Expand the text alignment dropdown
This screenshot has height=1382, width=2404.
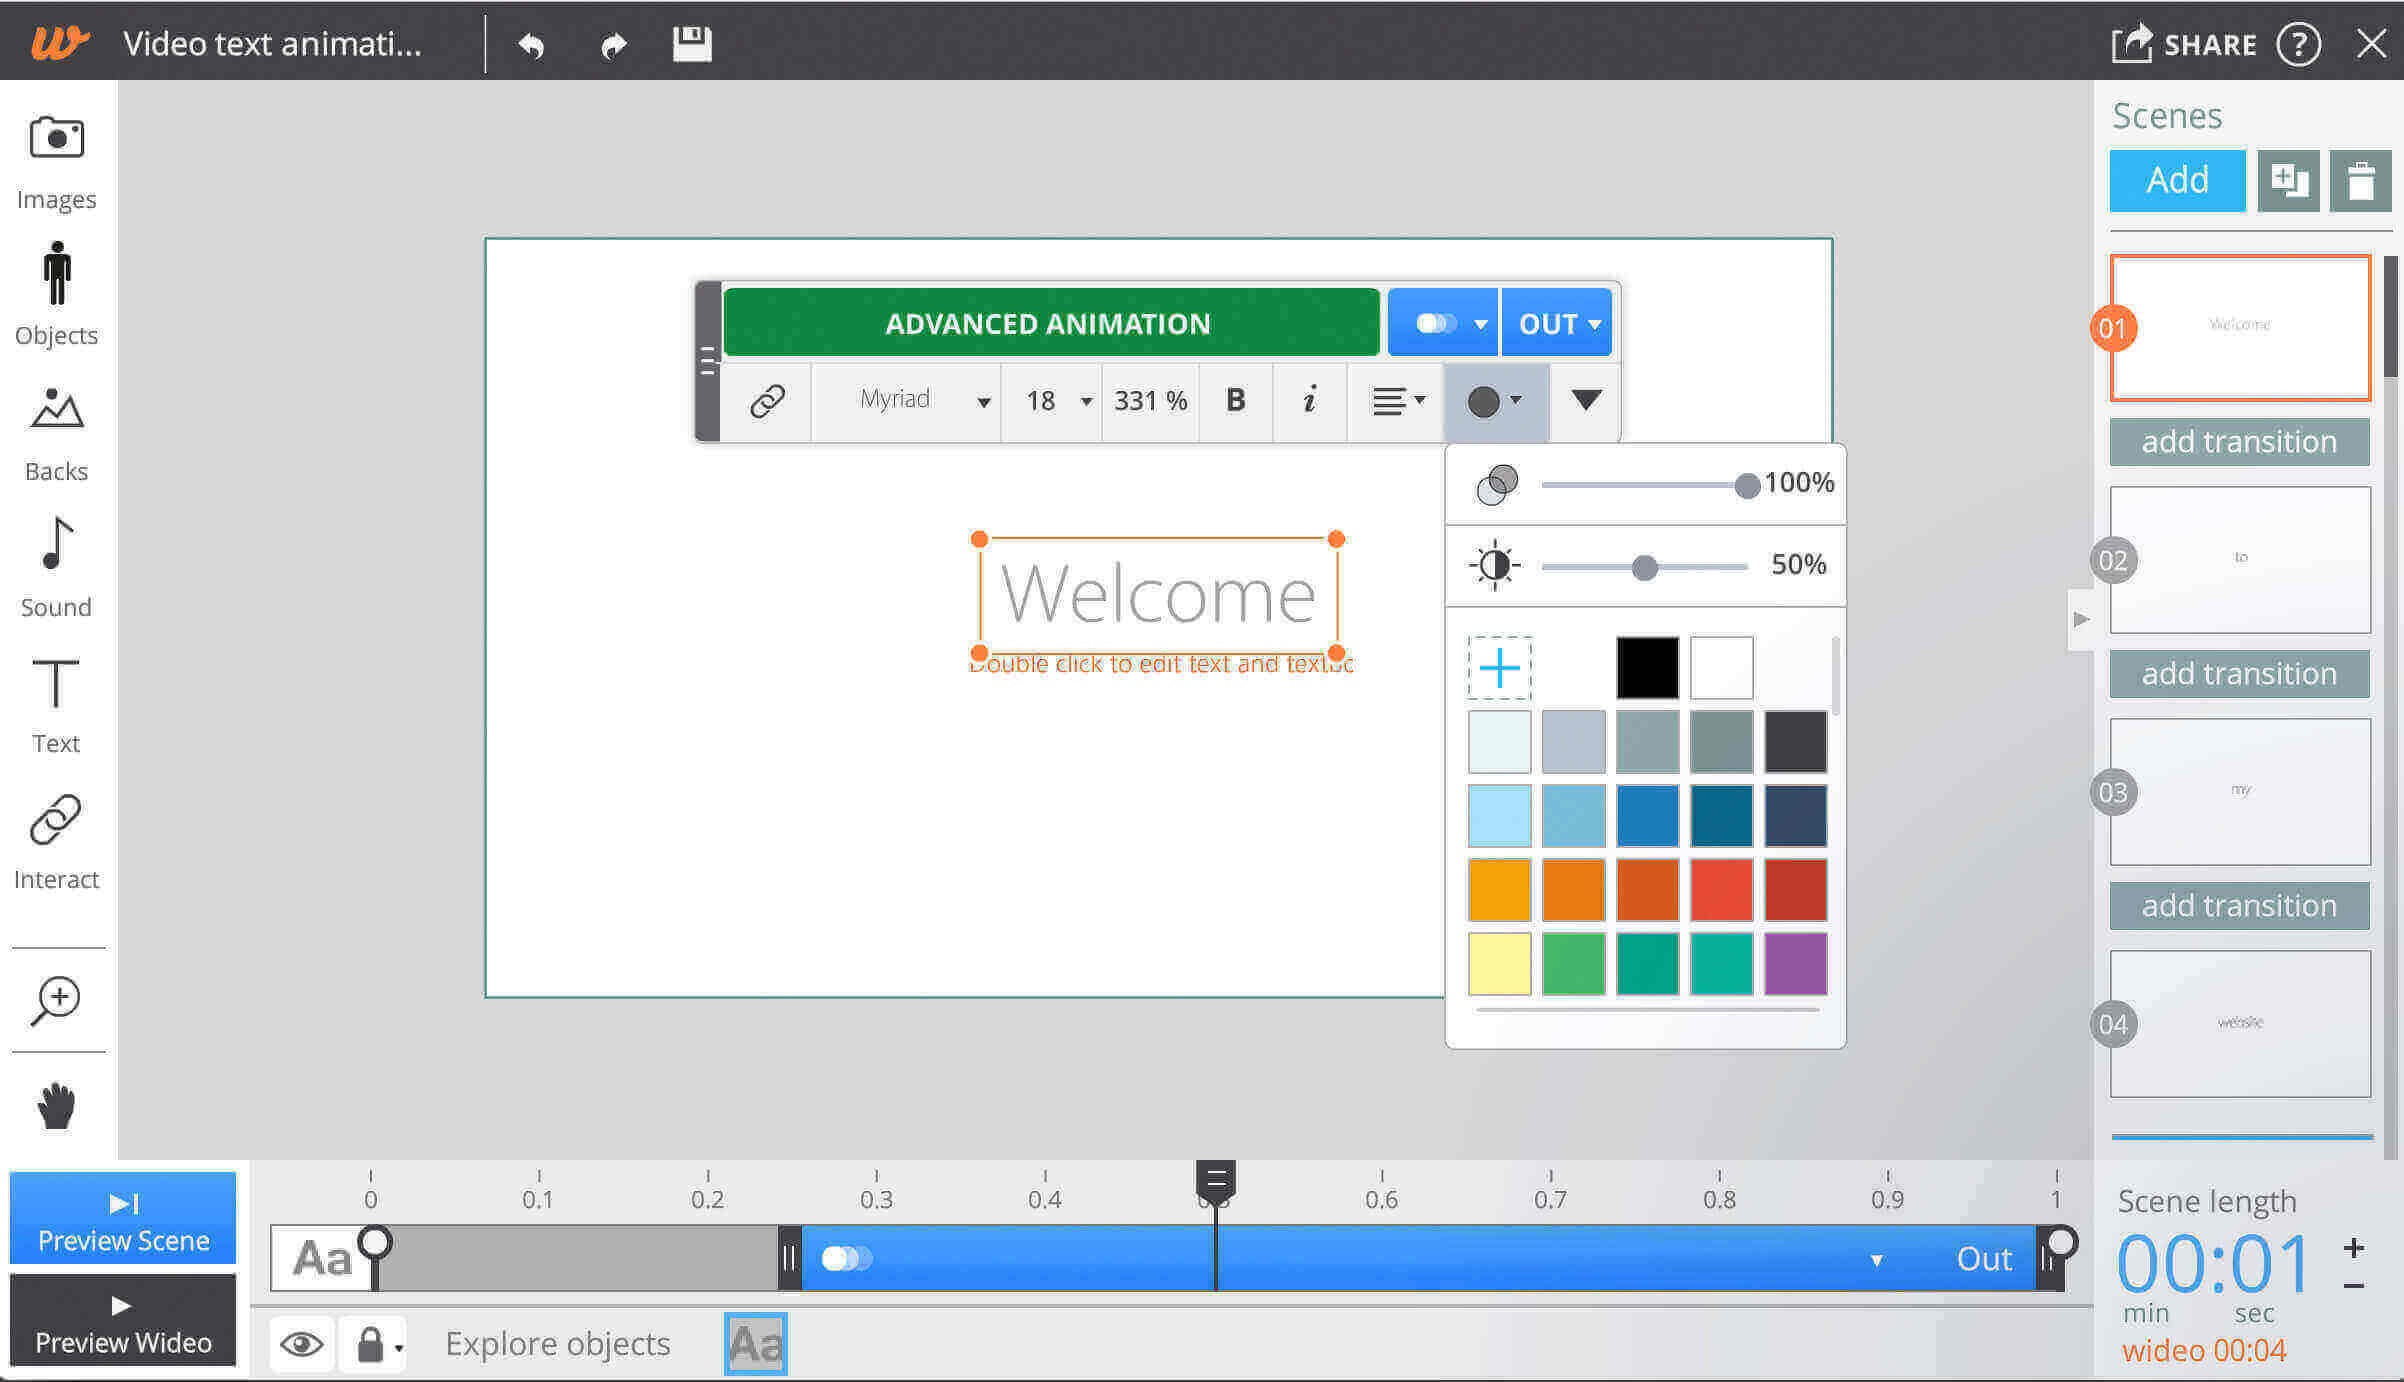(1398, 401)
